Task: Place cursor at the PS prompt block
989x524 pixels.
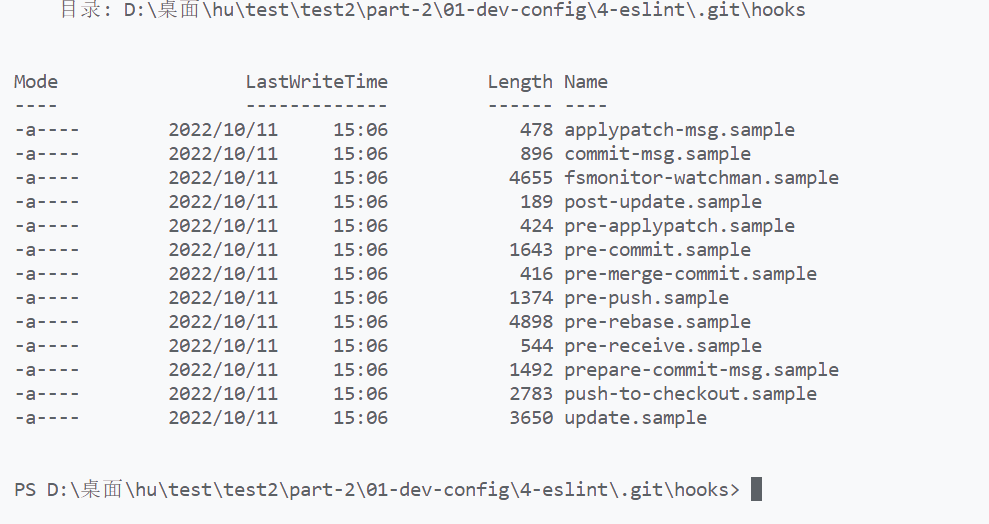Action: click(x=756, y=489)
